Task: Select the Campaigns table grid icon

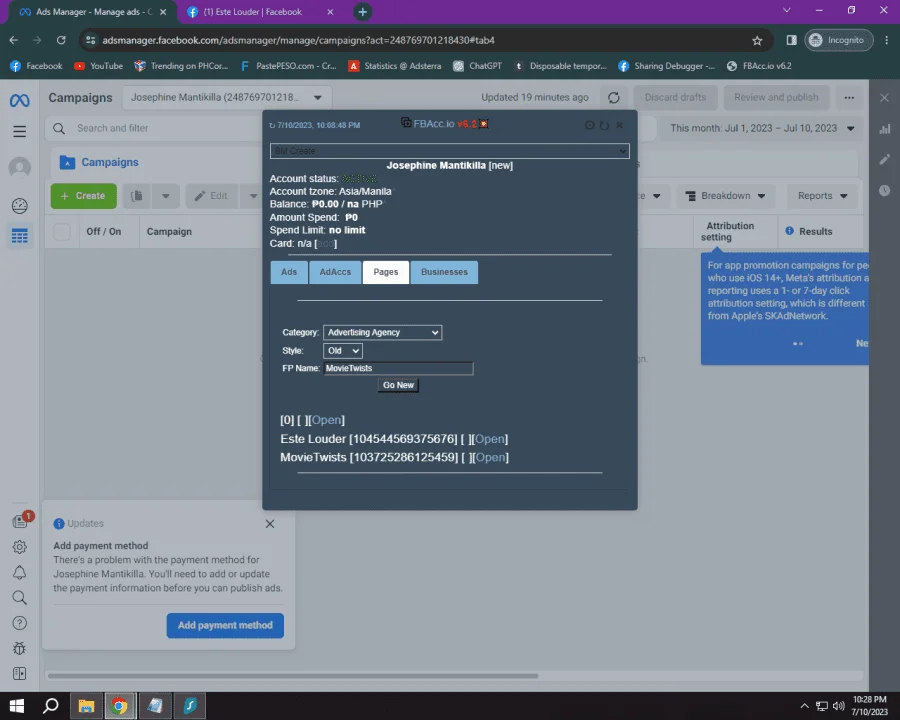Action: tap(20, 235)
